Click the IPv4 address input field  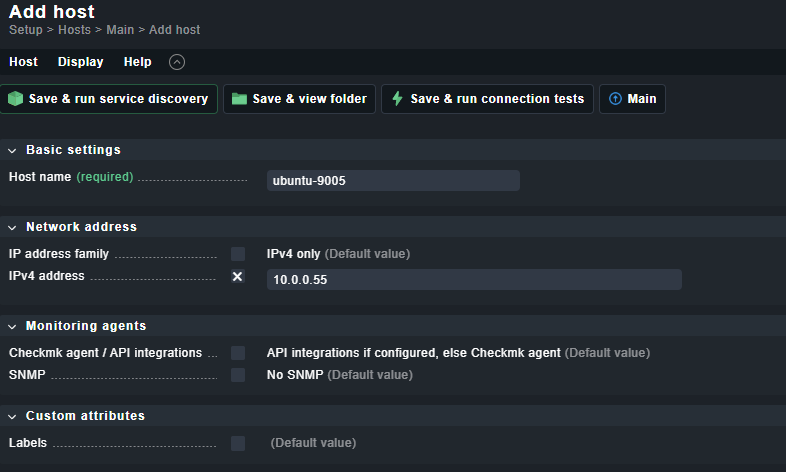[x=474, y=280]
